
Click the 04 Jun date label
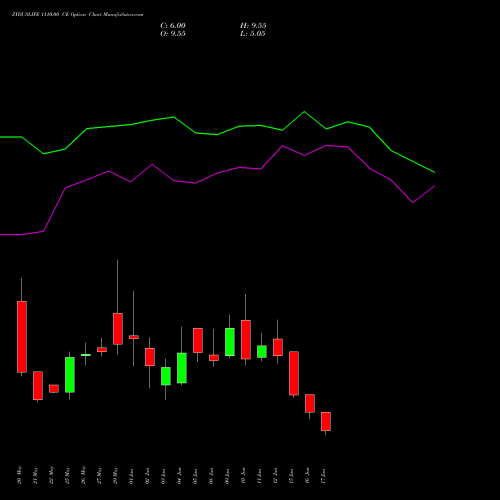[x=180, y=476]
